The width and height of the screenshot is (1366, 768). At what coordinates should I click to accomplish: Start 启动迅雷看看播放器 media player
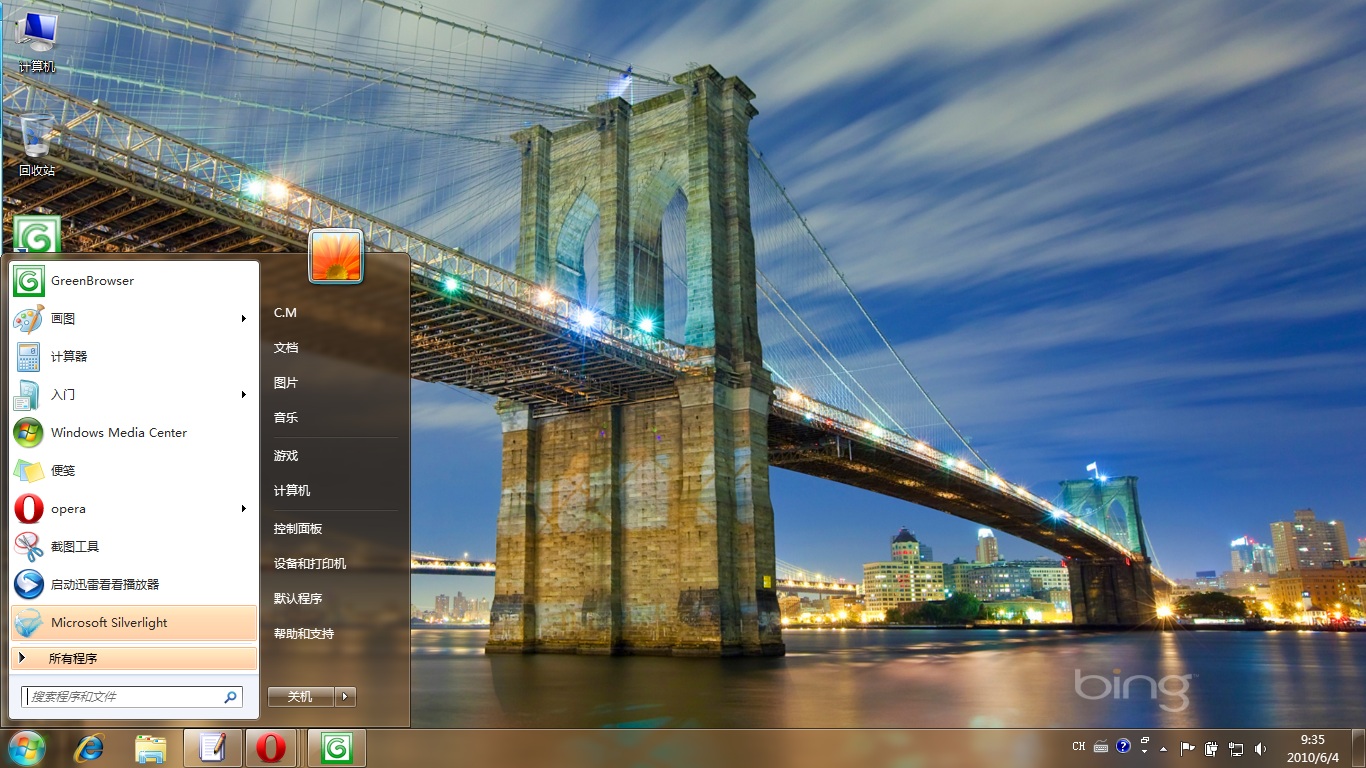point(103,585)
